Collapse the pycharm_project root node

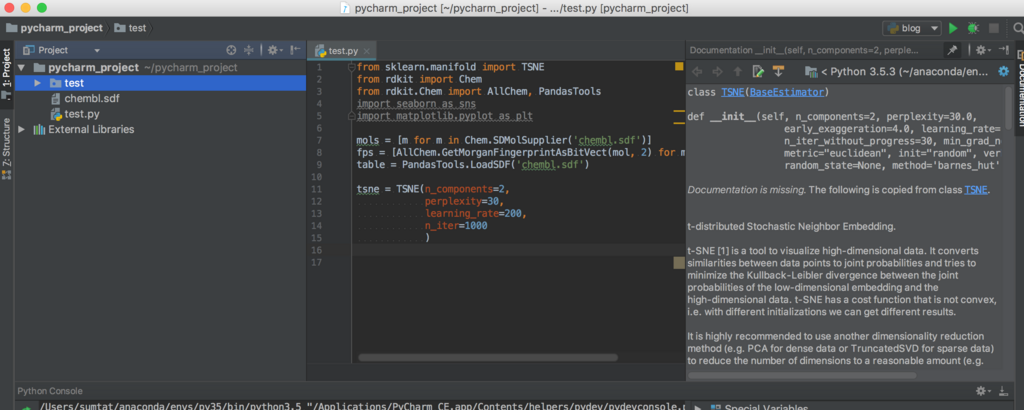coord(22,67)
